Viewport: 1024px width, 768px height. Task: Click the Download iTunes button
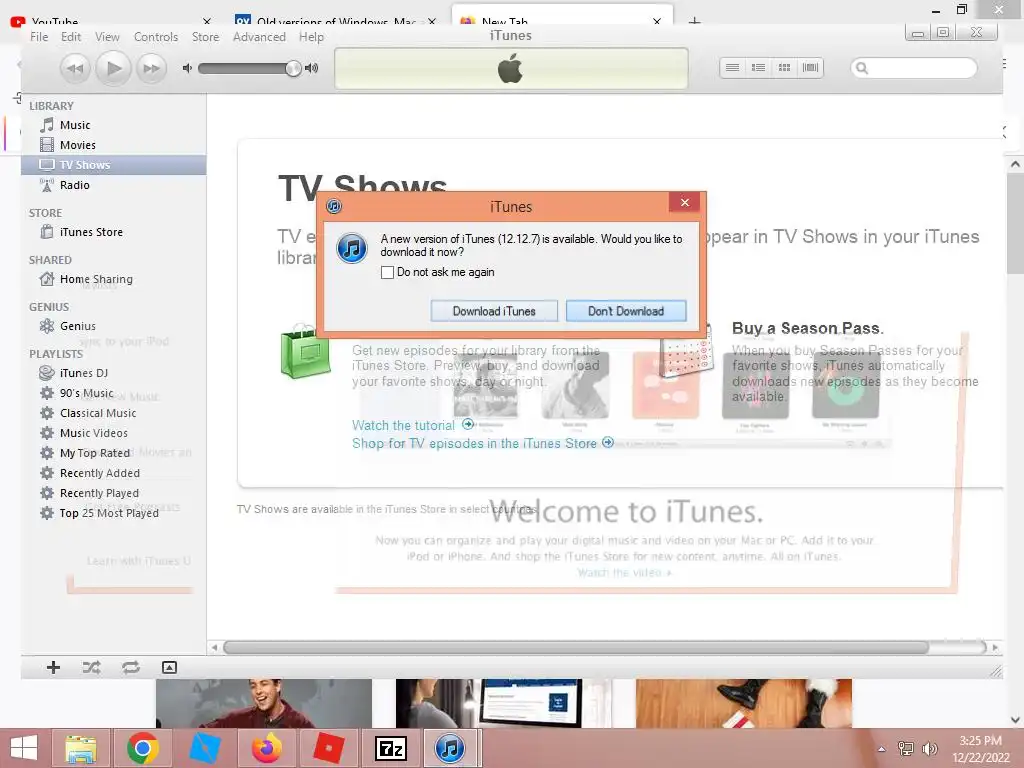pos(494,311)
